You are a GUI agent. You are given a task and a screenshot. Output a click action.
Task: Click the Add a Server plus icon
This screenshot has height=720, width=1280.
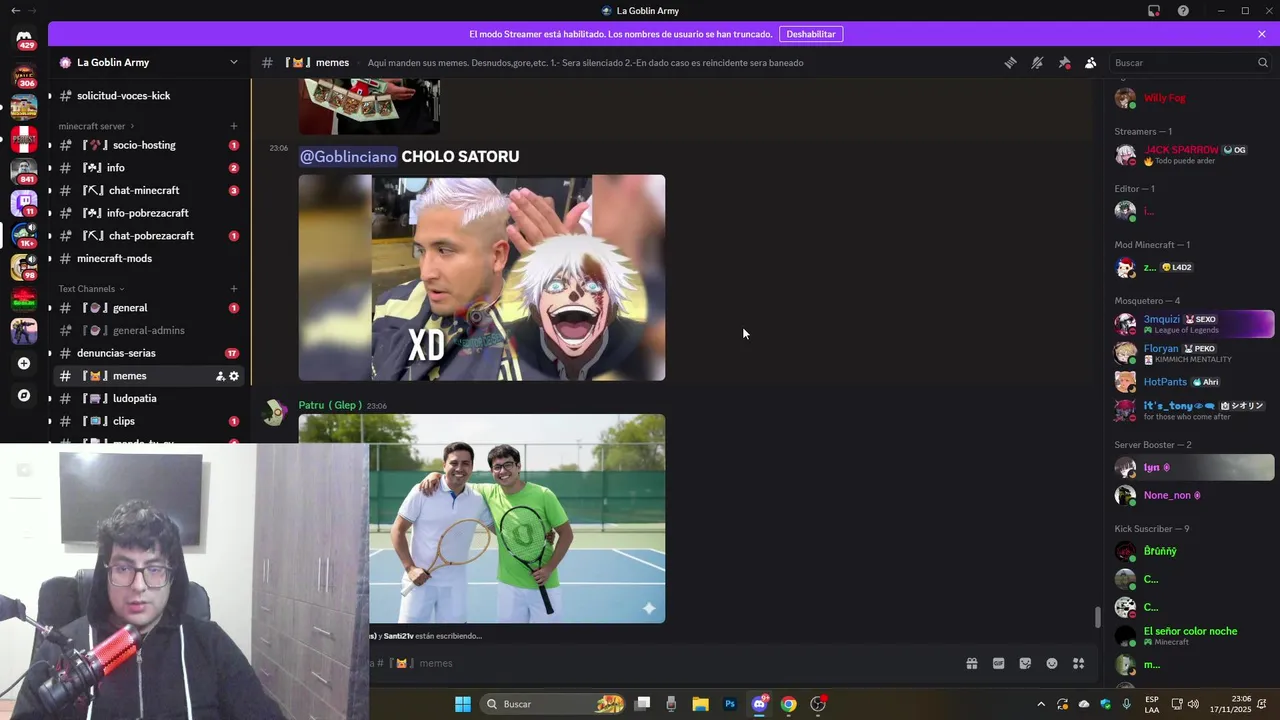point(24,363)
